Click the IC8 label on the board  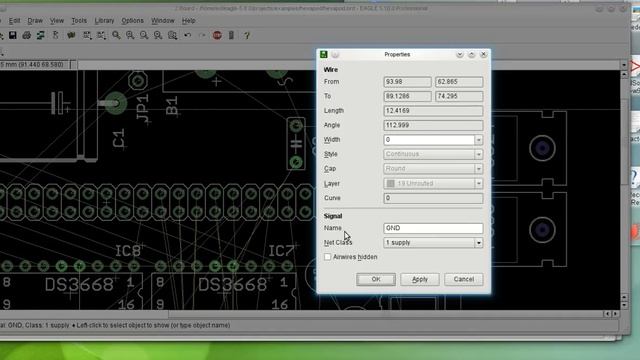pyautogui.click(x=128, y=250)
